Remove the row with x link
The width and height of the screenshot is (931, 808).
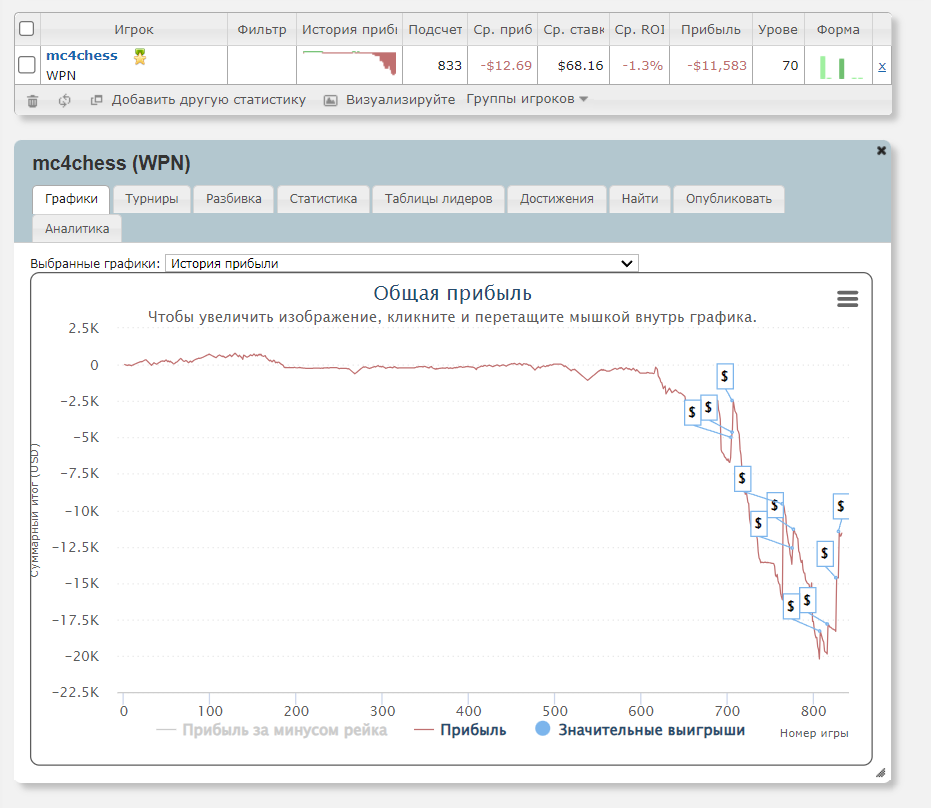(x=881, y=67)
